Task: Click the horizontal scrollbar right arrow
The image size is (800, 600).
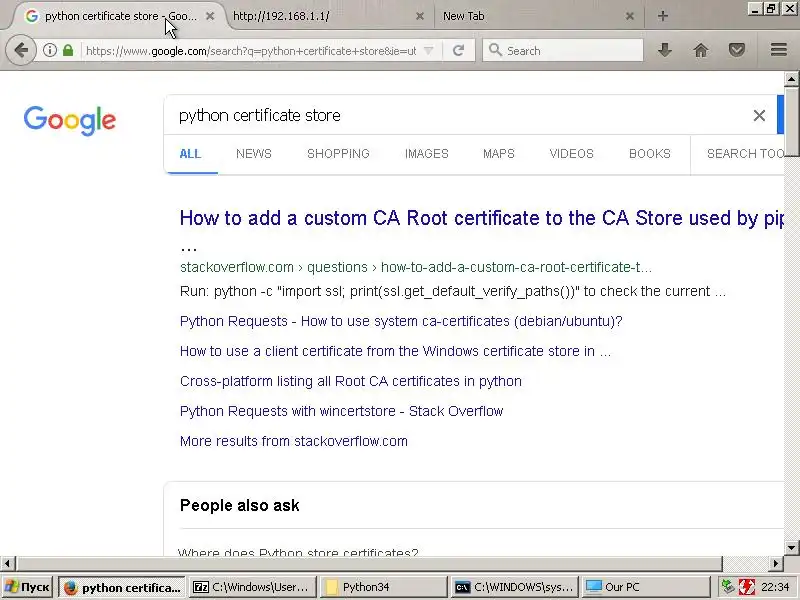Action: 776,564
